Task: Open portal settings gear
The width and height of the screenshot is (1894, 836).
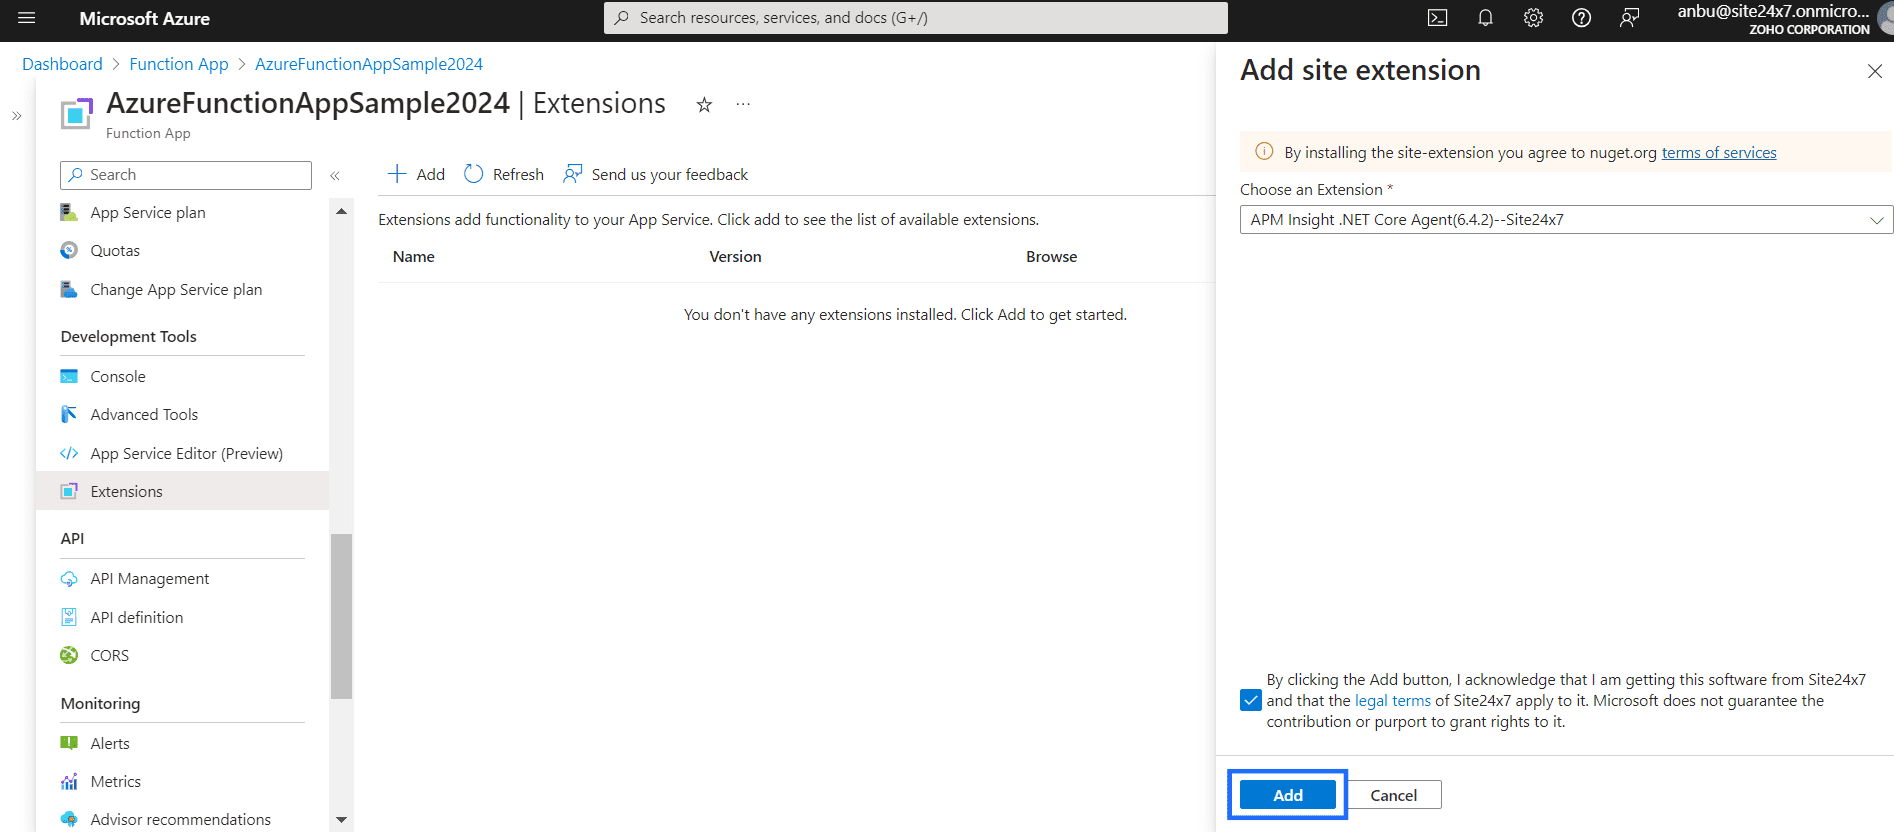Action: (1533, 18)
